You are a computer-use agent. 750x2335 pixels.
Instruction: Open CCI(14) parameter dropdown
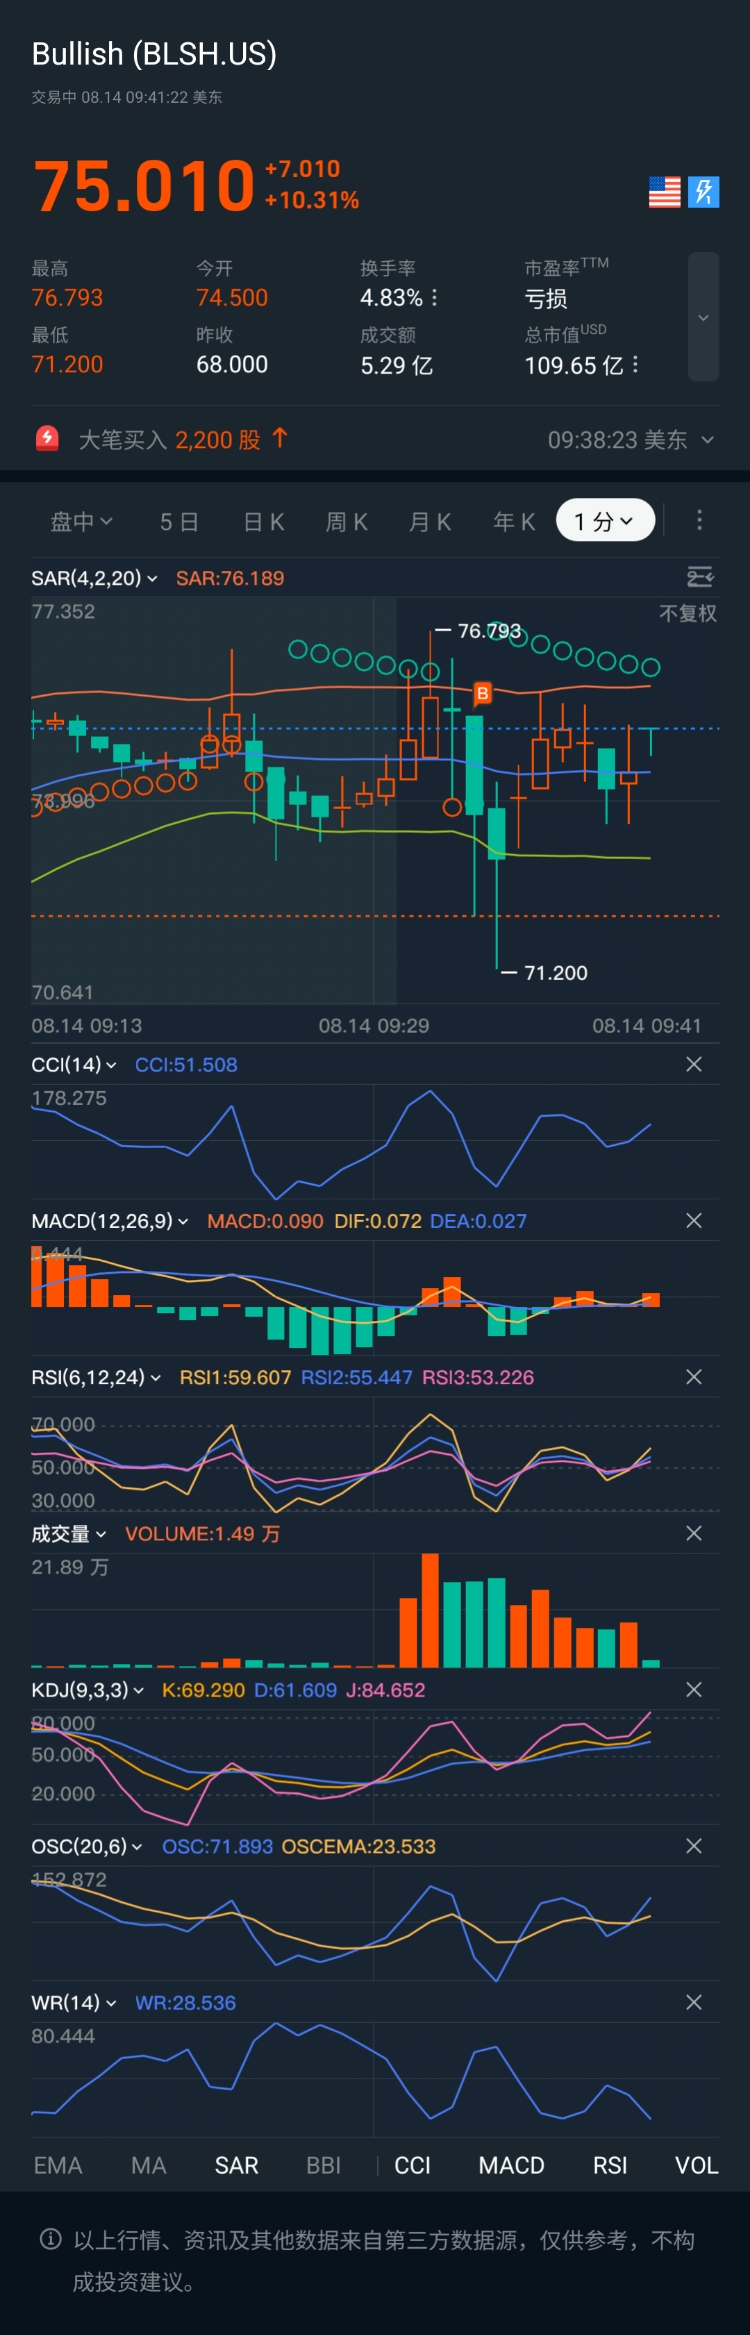tap(74, 1064)
